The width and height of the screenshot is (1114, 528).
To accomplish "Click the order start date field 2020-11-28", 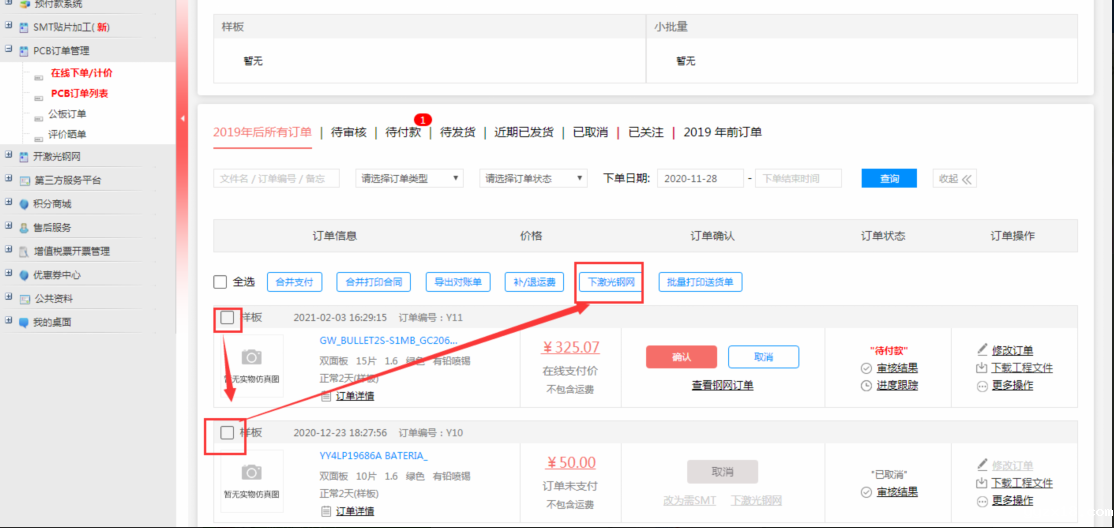I will (700, 178).
